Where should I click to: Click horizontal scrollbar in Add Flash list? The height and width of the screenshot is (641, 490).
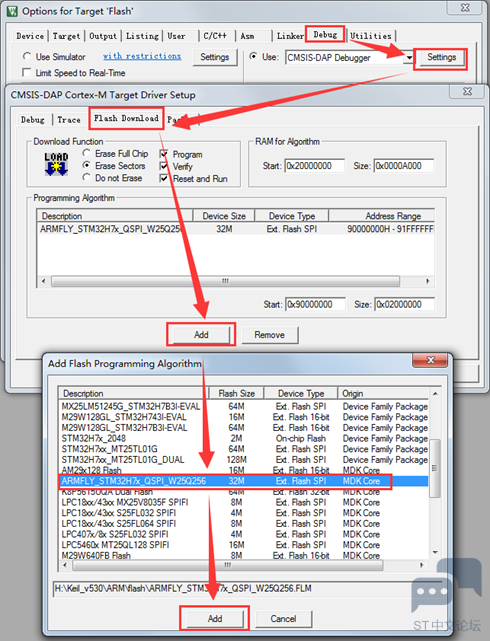228,565
